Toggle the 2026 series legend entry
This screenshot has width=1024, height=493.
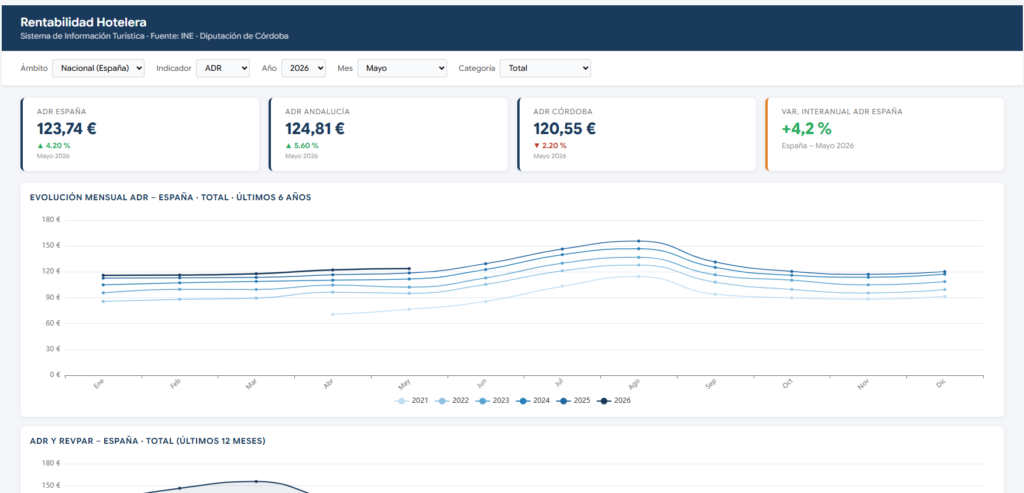614,401
